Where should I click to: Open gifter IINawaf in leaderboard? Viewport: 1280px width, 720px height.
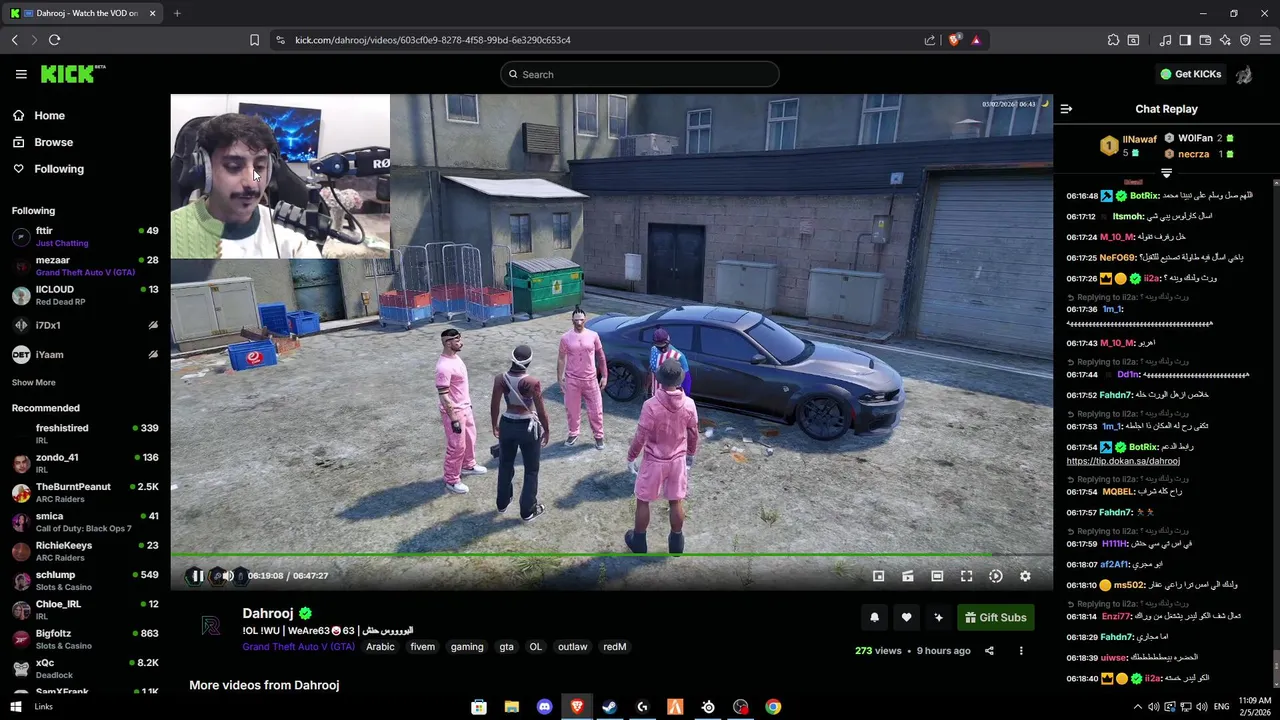pos(1139,139)
